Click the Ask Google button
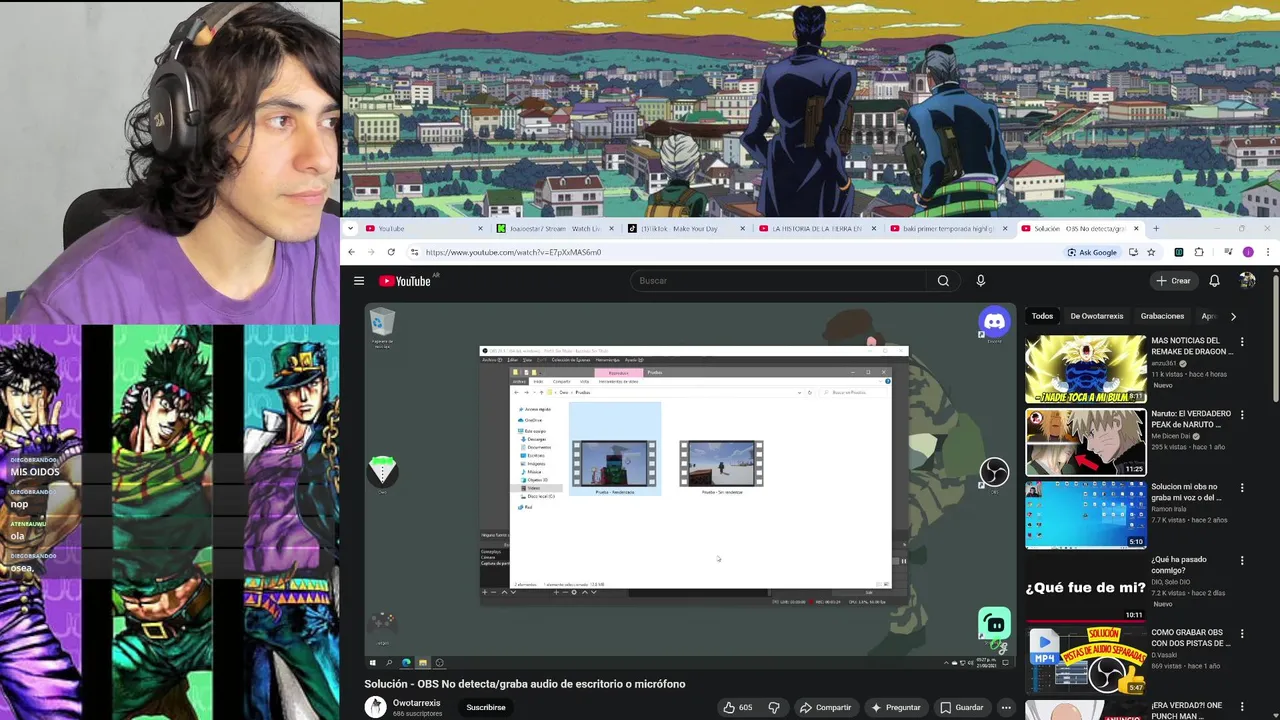 (x=1091, y=252)
